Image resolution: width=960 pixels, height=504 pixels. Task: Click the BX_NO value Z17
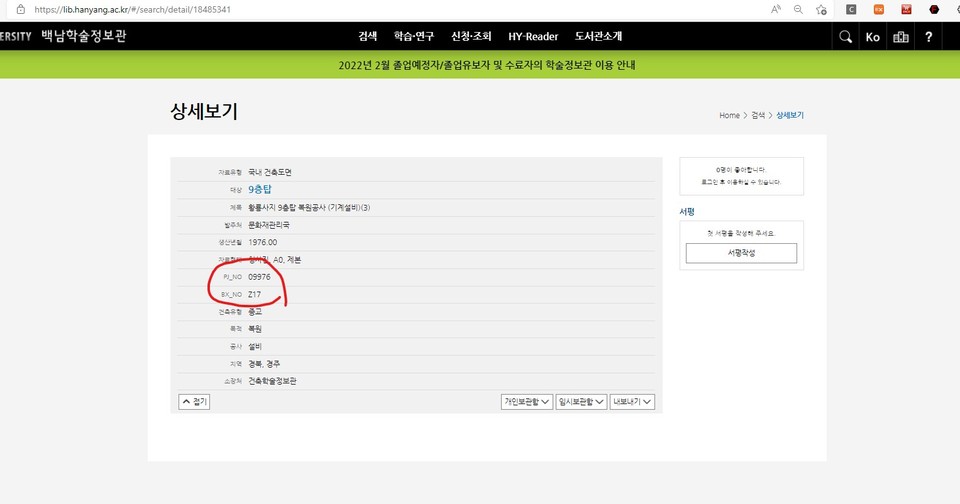[x=254, y=295]
